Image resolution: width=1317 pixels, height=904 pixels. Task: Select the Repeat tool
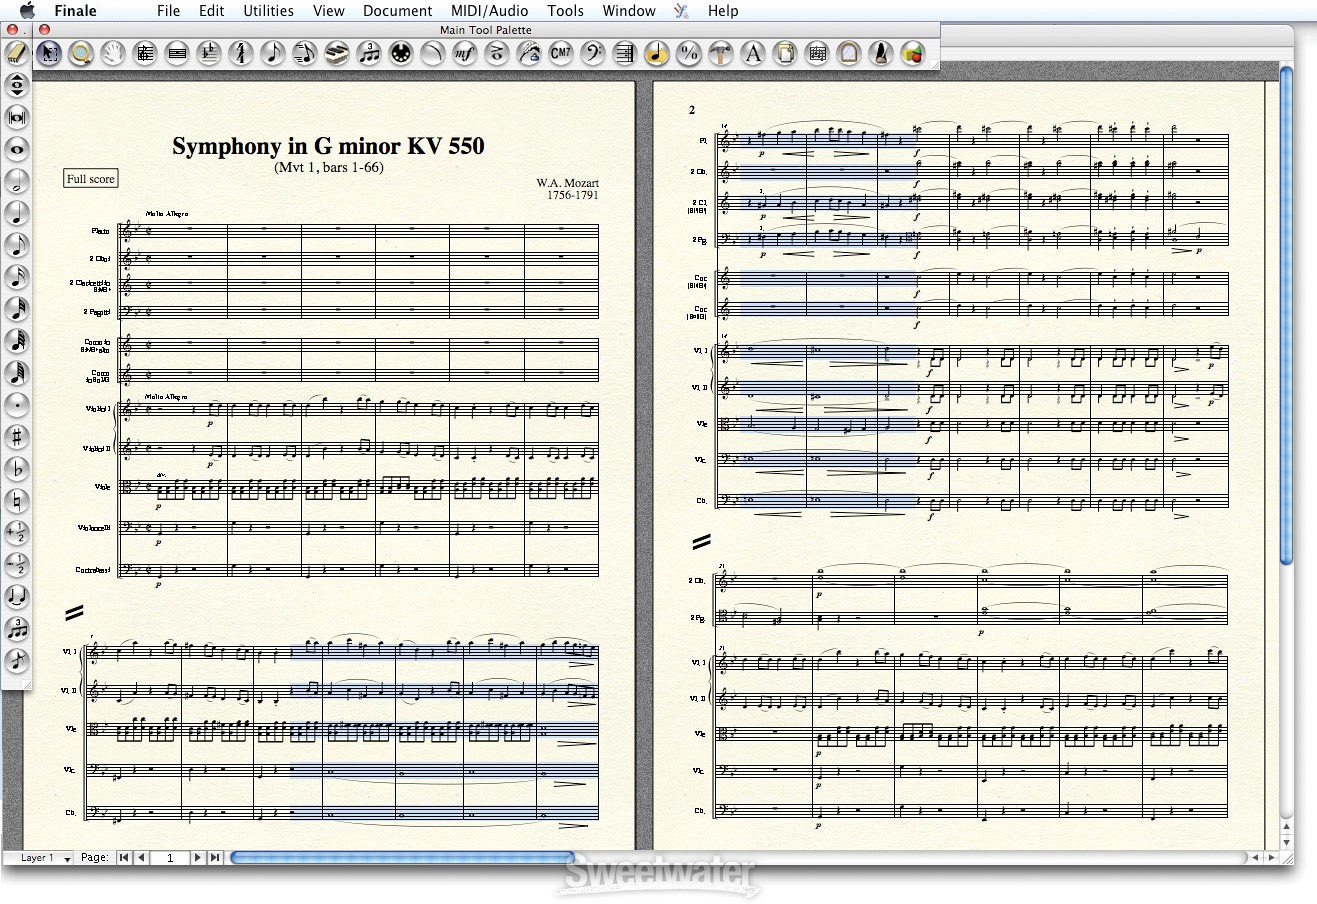[x=625, y=54]
